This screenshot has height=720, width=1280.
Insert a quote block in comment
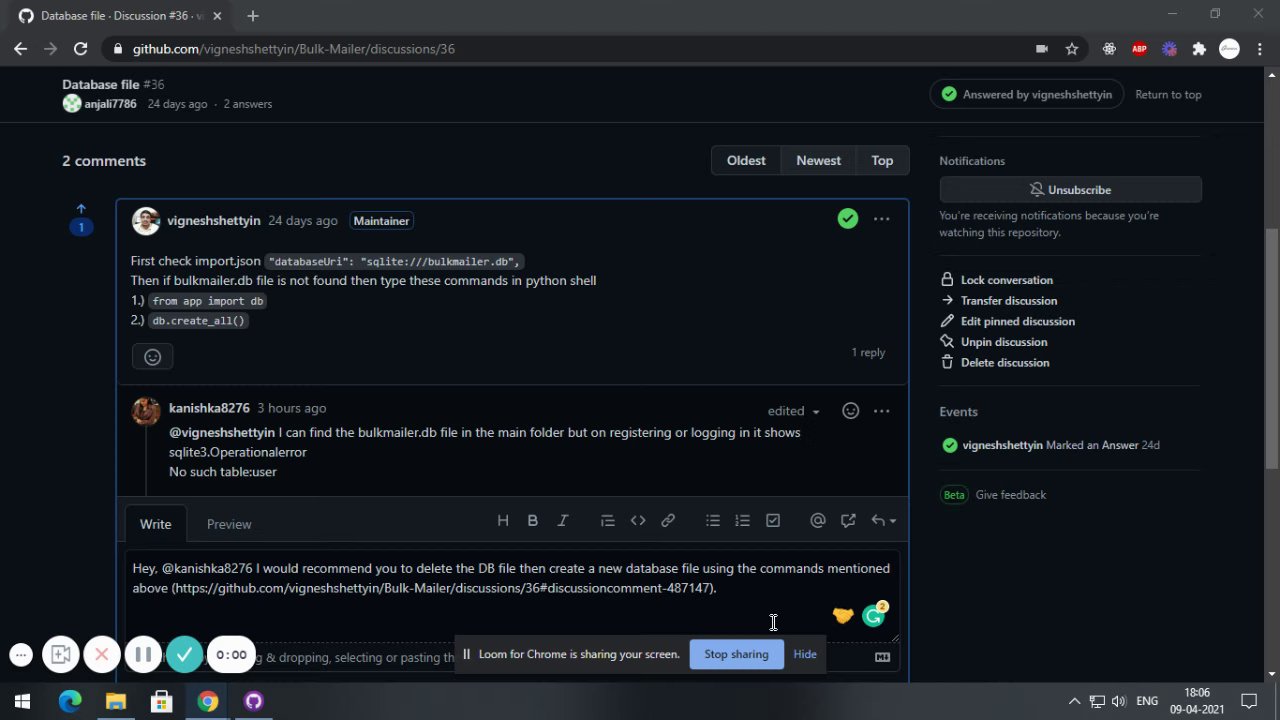[607, 521]
